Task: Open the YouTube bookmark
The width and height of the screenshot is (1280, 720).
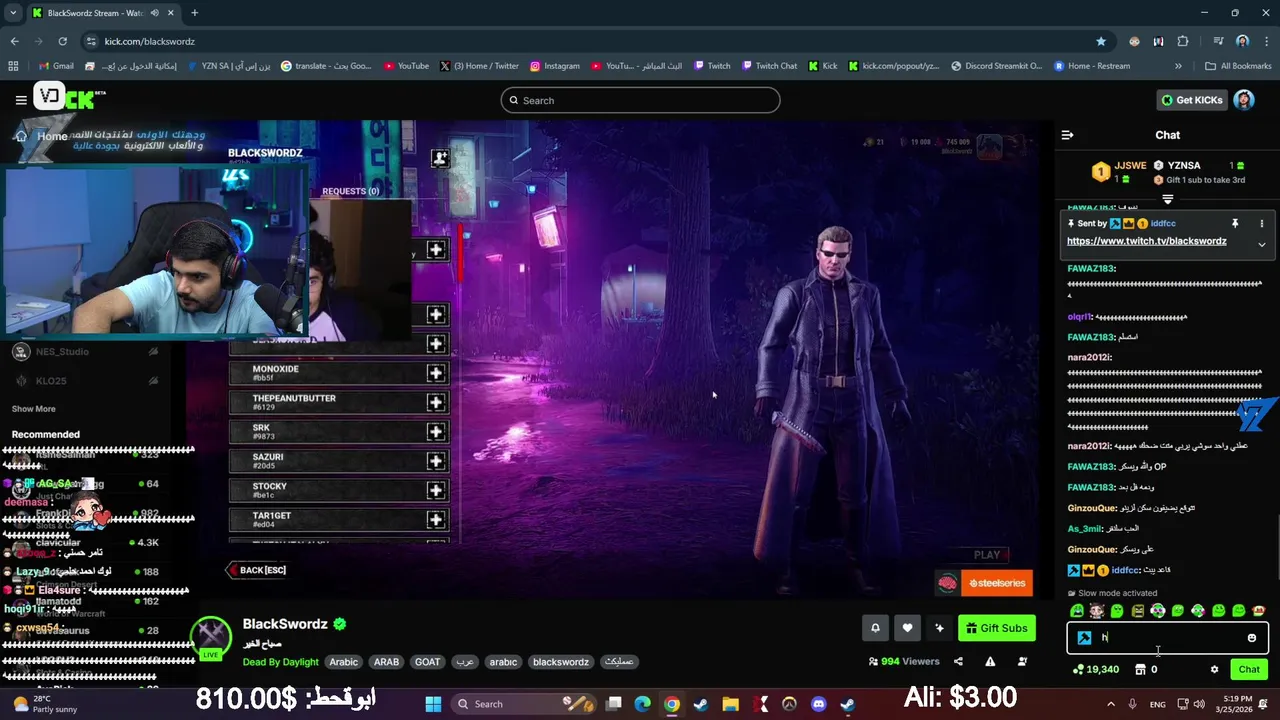Action: tap(405, 66)
